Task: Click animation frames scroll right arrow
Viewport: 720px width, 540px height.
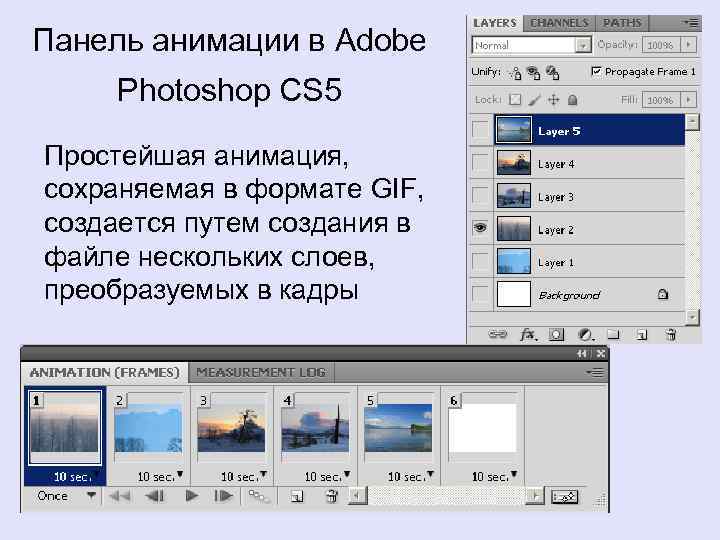Action: [x=535, y=496]
